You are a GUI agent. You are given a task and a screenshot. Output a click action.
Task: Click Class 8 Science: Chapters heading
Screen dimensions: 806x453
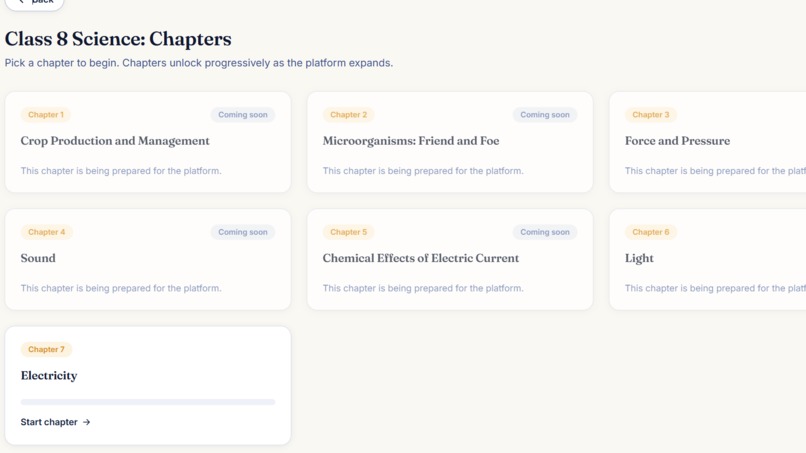118,39
